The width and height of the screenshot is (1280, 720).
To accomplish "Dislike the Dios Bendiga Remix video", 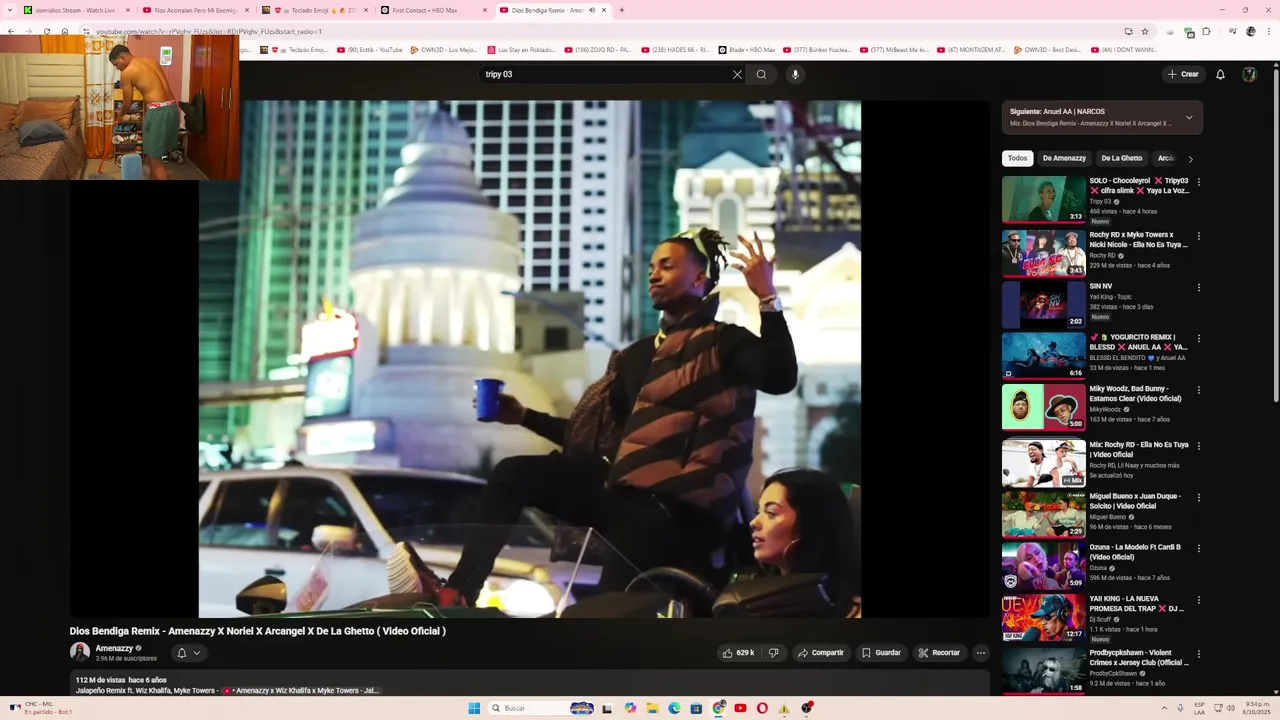I will point(773,653).
